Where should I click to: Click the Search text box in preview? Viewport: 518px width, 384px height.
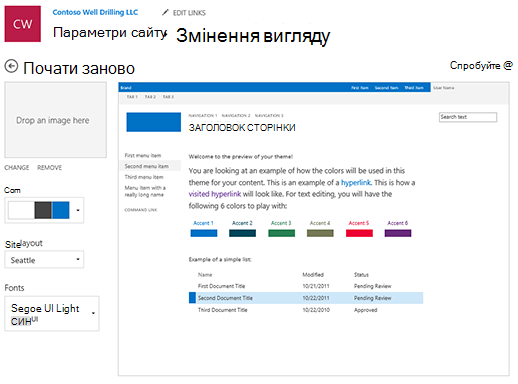pos(468,117)
